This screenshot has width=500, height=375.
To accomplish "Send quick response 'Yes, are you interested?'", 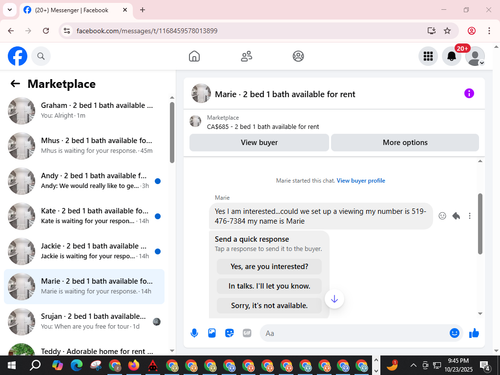I will pos(269,266).
